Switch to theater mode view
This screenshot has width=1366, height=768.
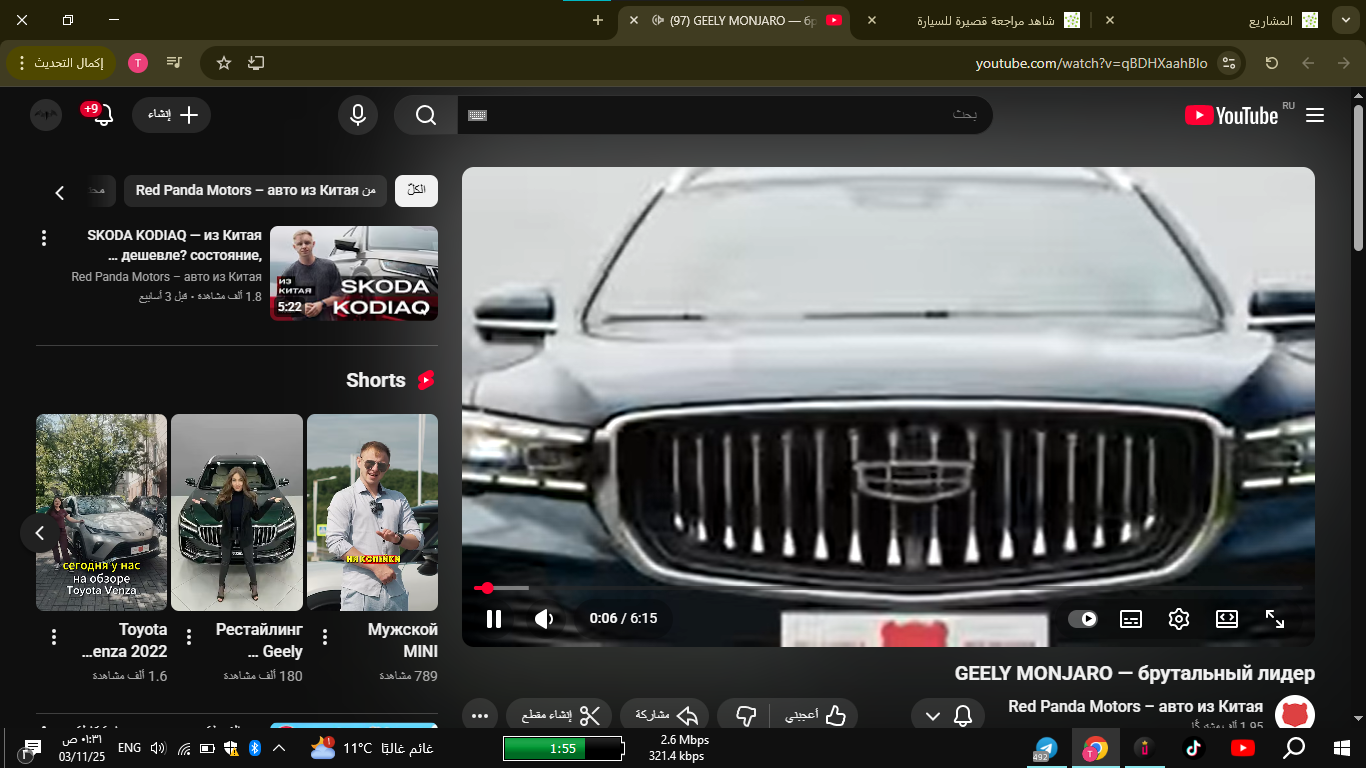[x=1226, y=619]
